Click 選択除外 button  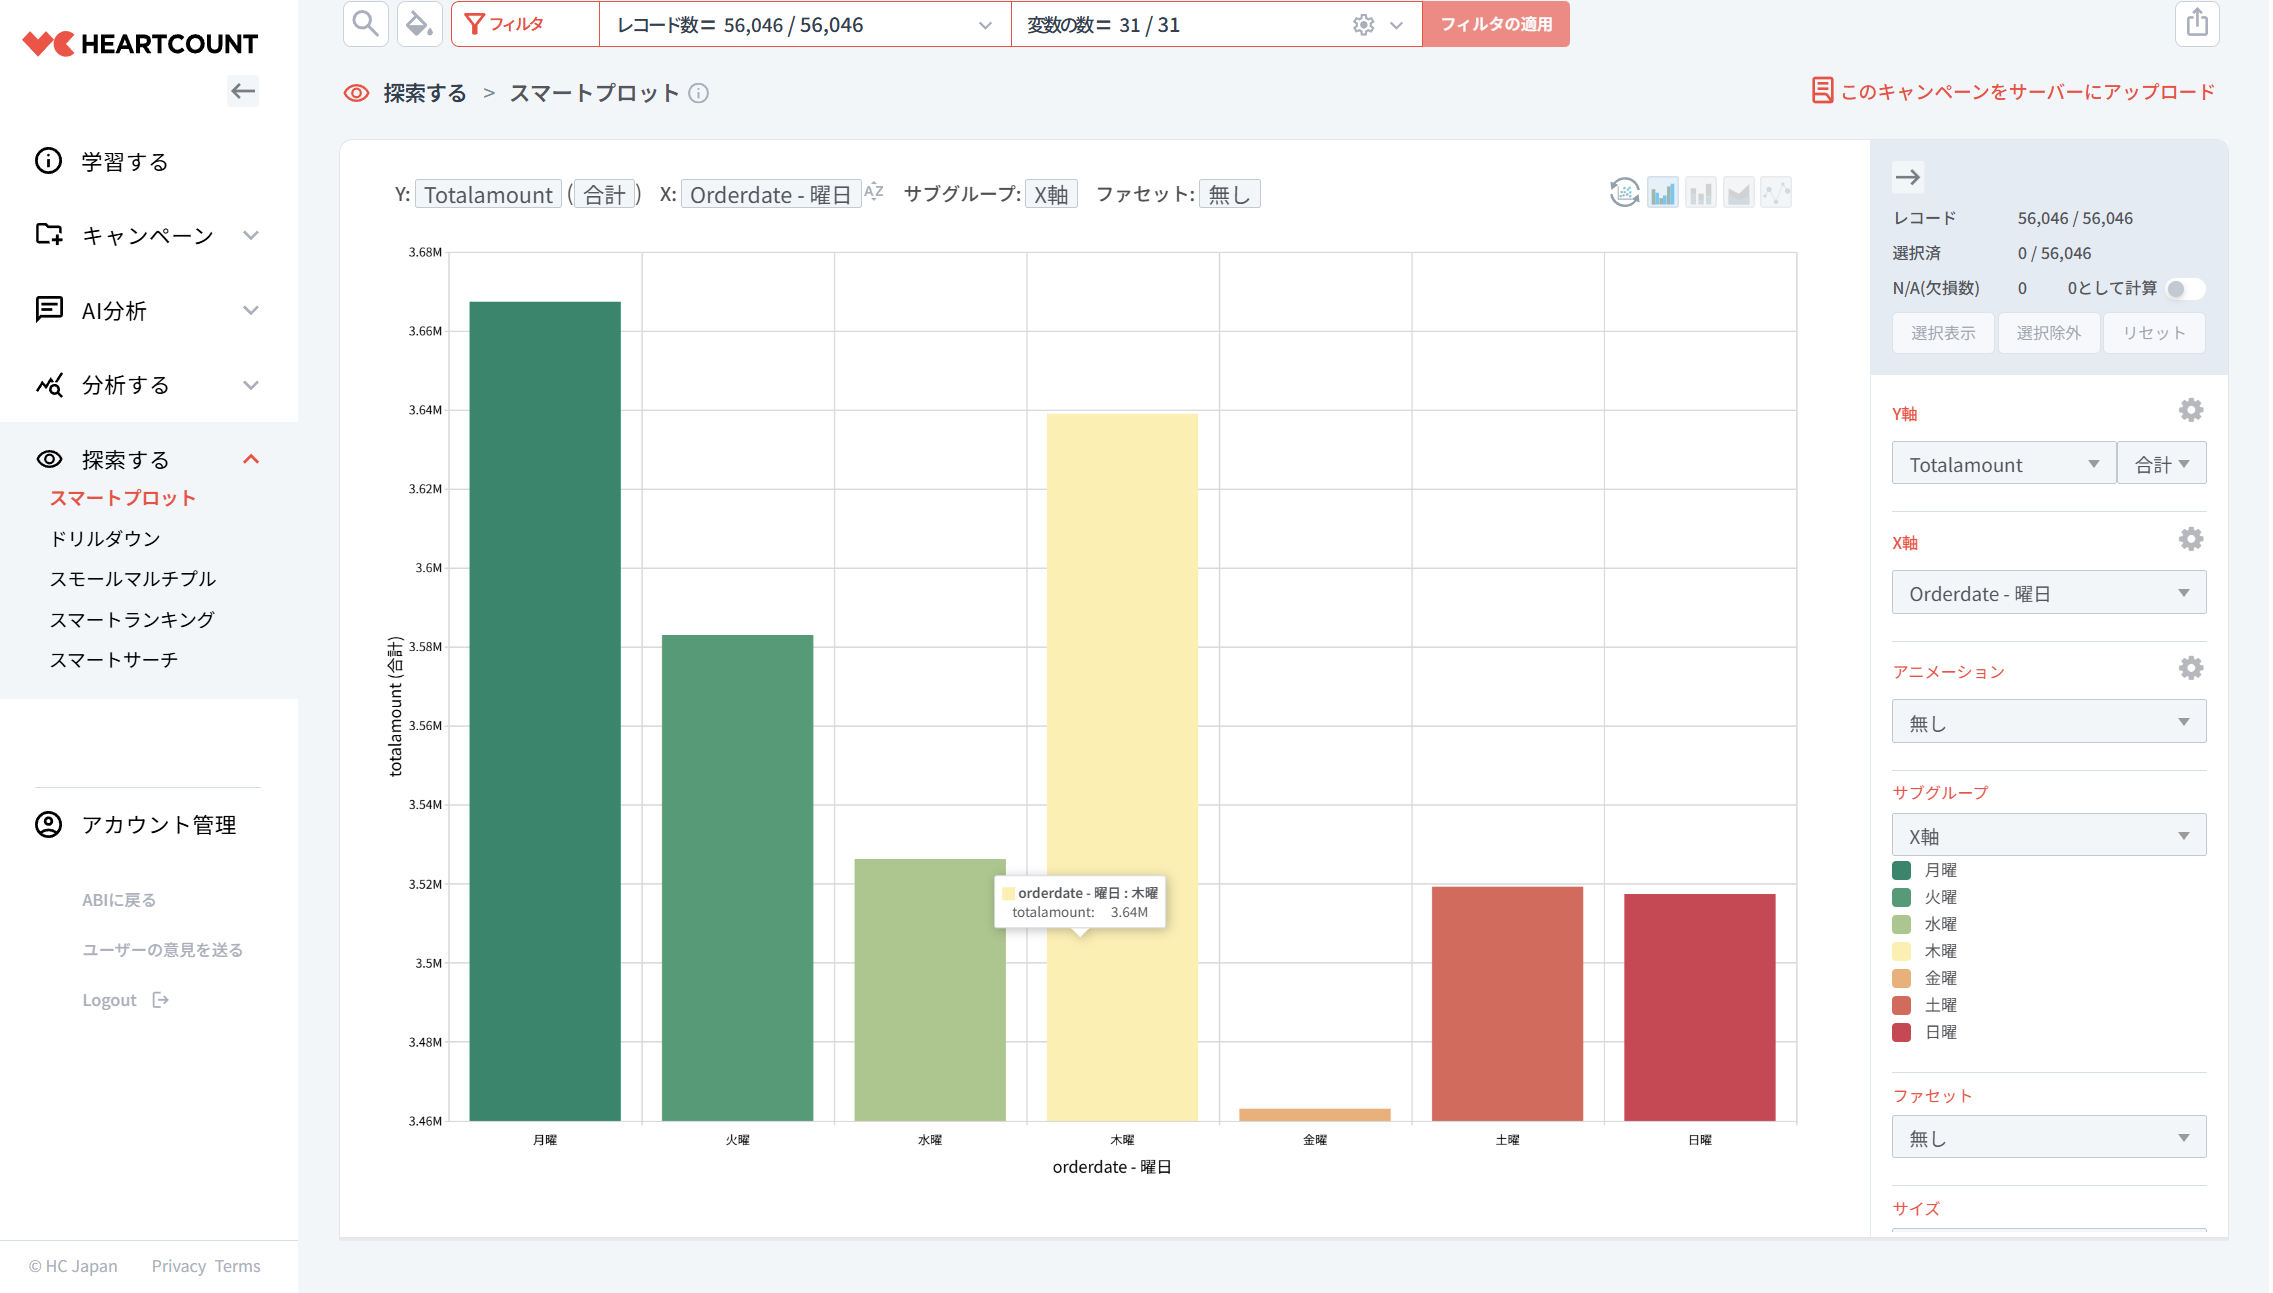(x=2049, y=333)
